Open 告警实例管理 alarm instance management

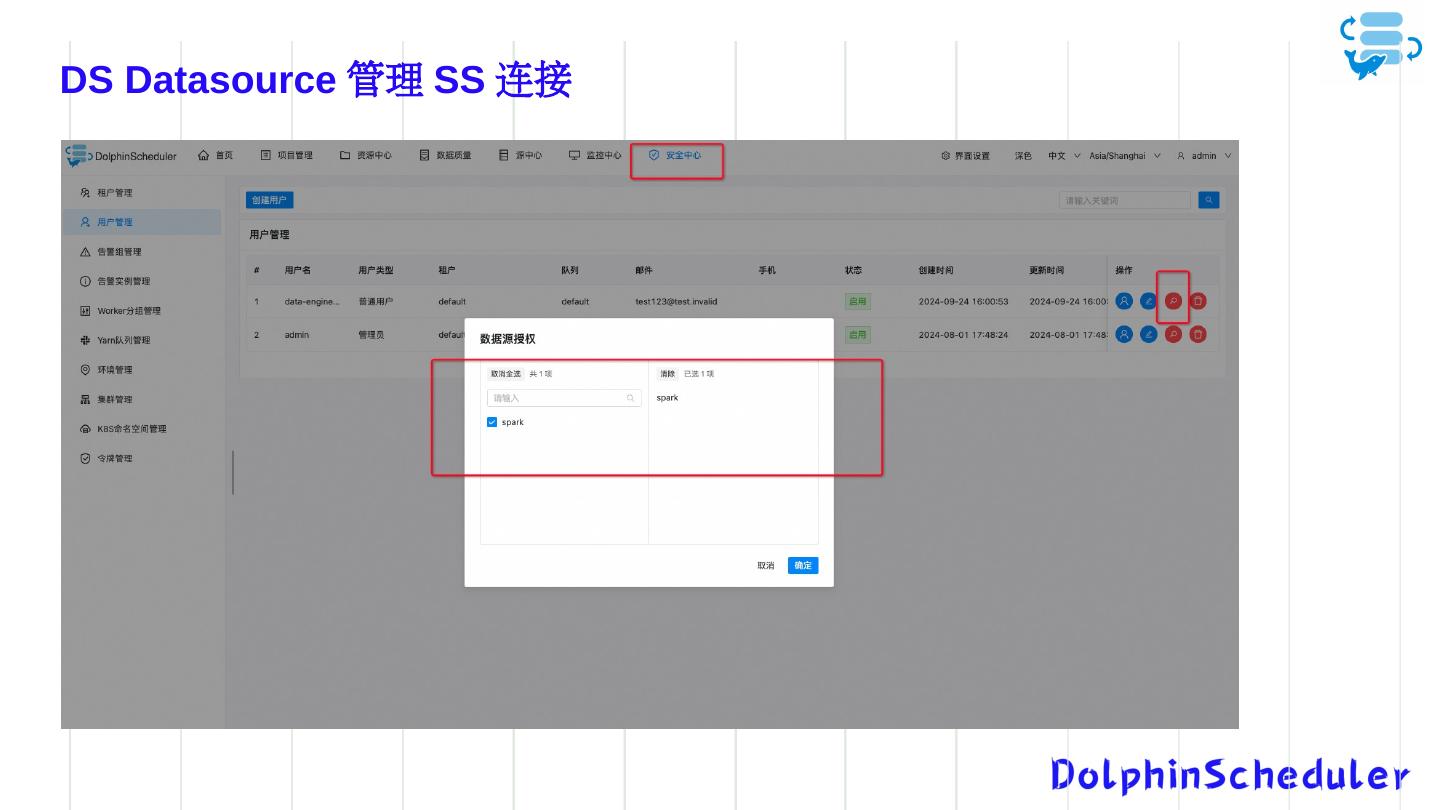pos(142,281)
